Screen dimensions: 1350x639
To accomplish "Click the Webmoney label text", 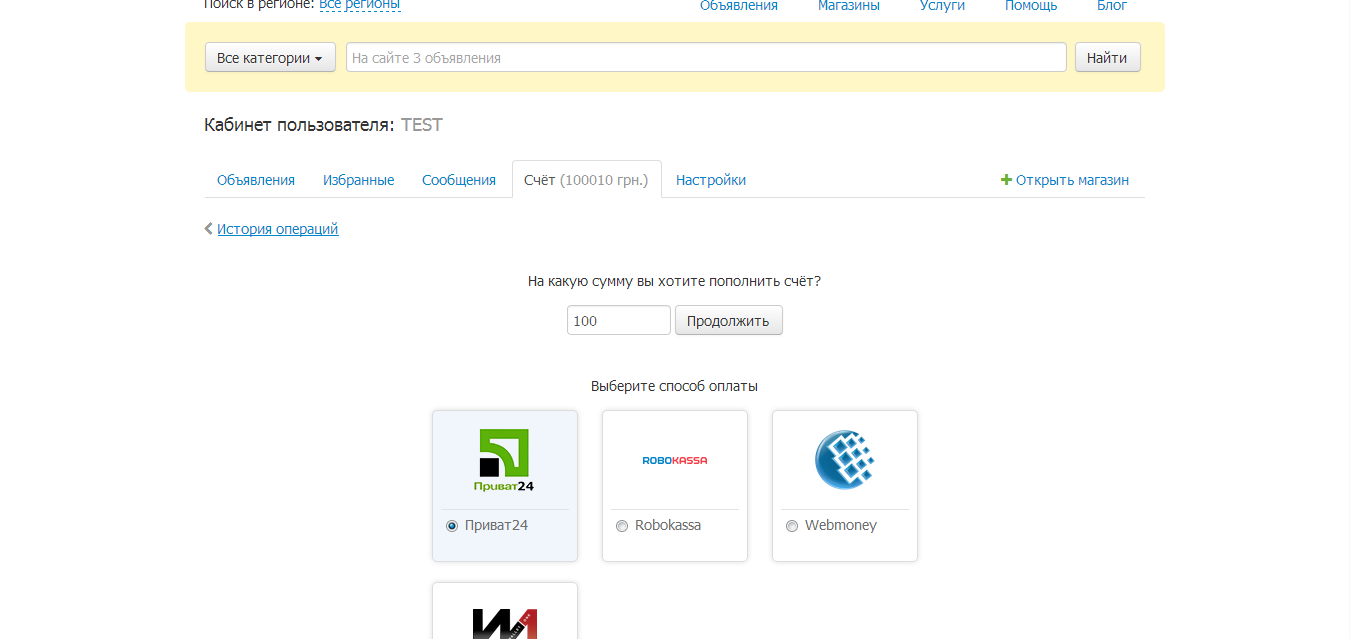I will click(x=841, y=525).
